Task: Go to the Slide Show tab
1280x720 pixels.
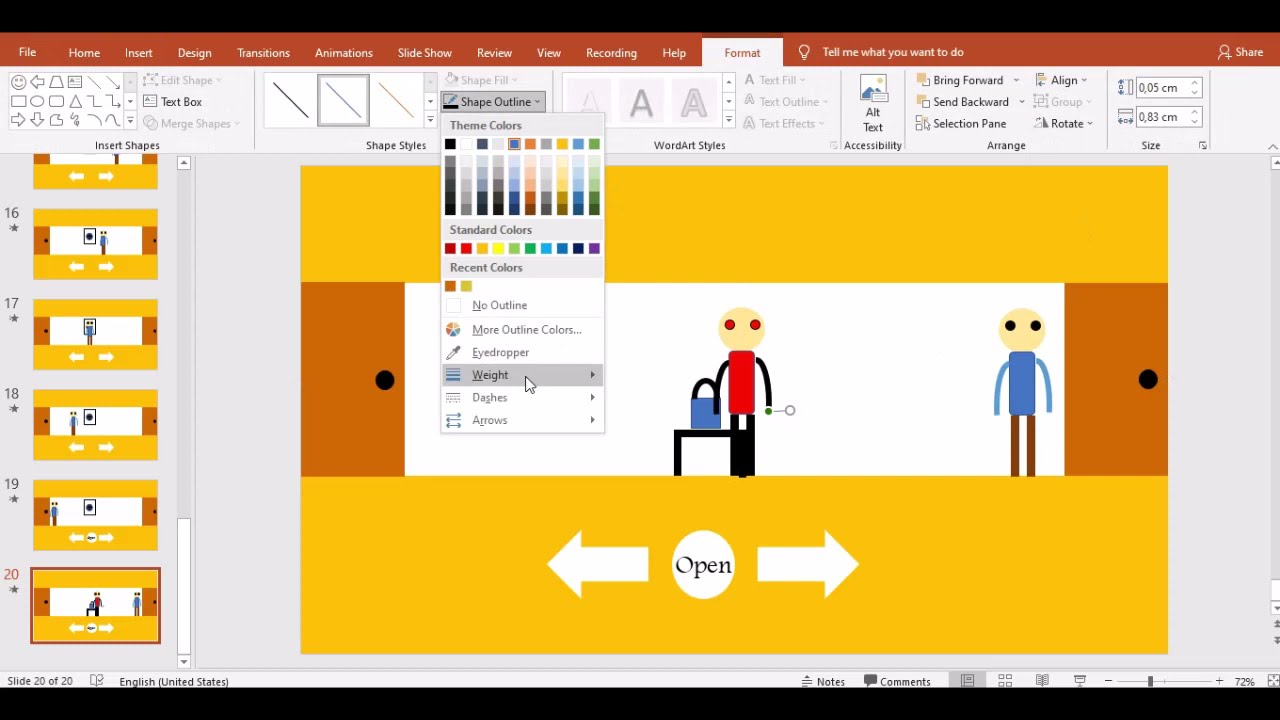Action: [425, 53]
